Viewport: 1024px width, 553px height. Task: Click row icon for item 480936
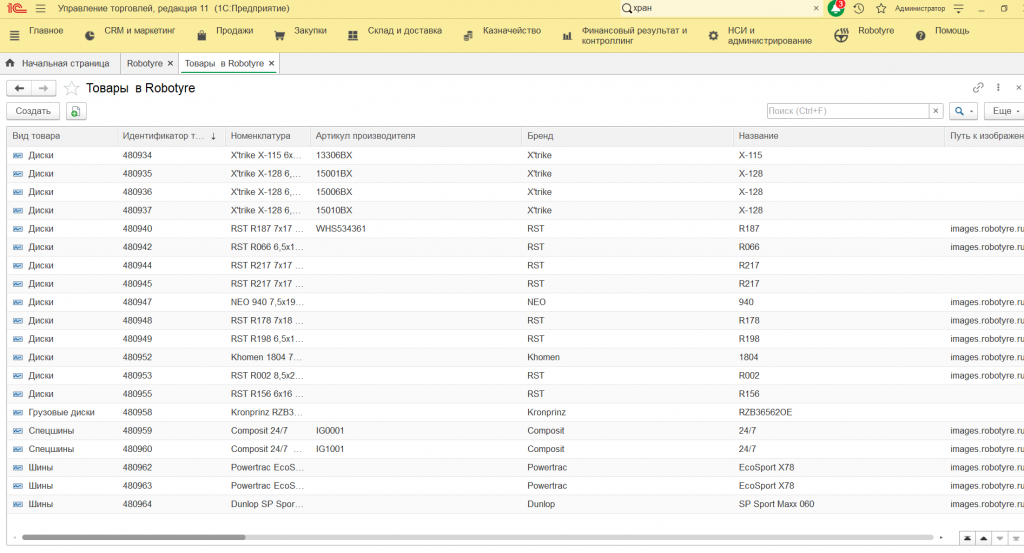(18, 192)
